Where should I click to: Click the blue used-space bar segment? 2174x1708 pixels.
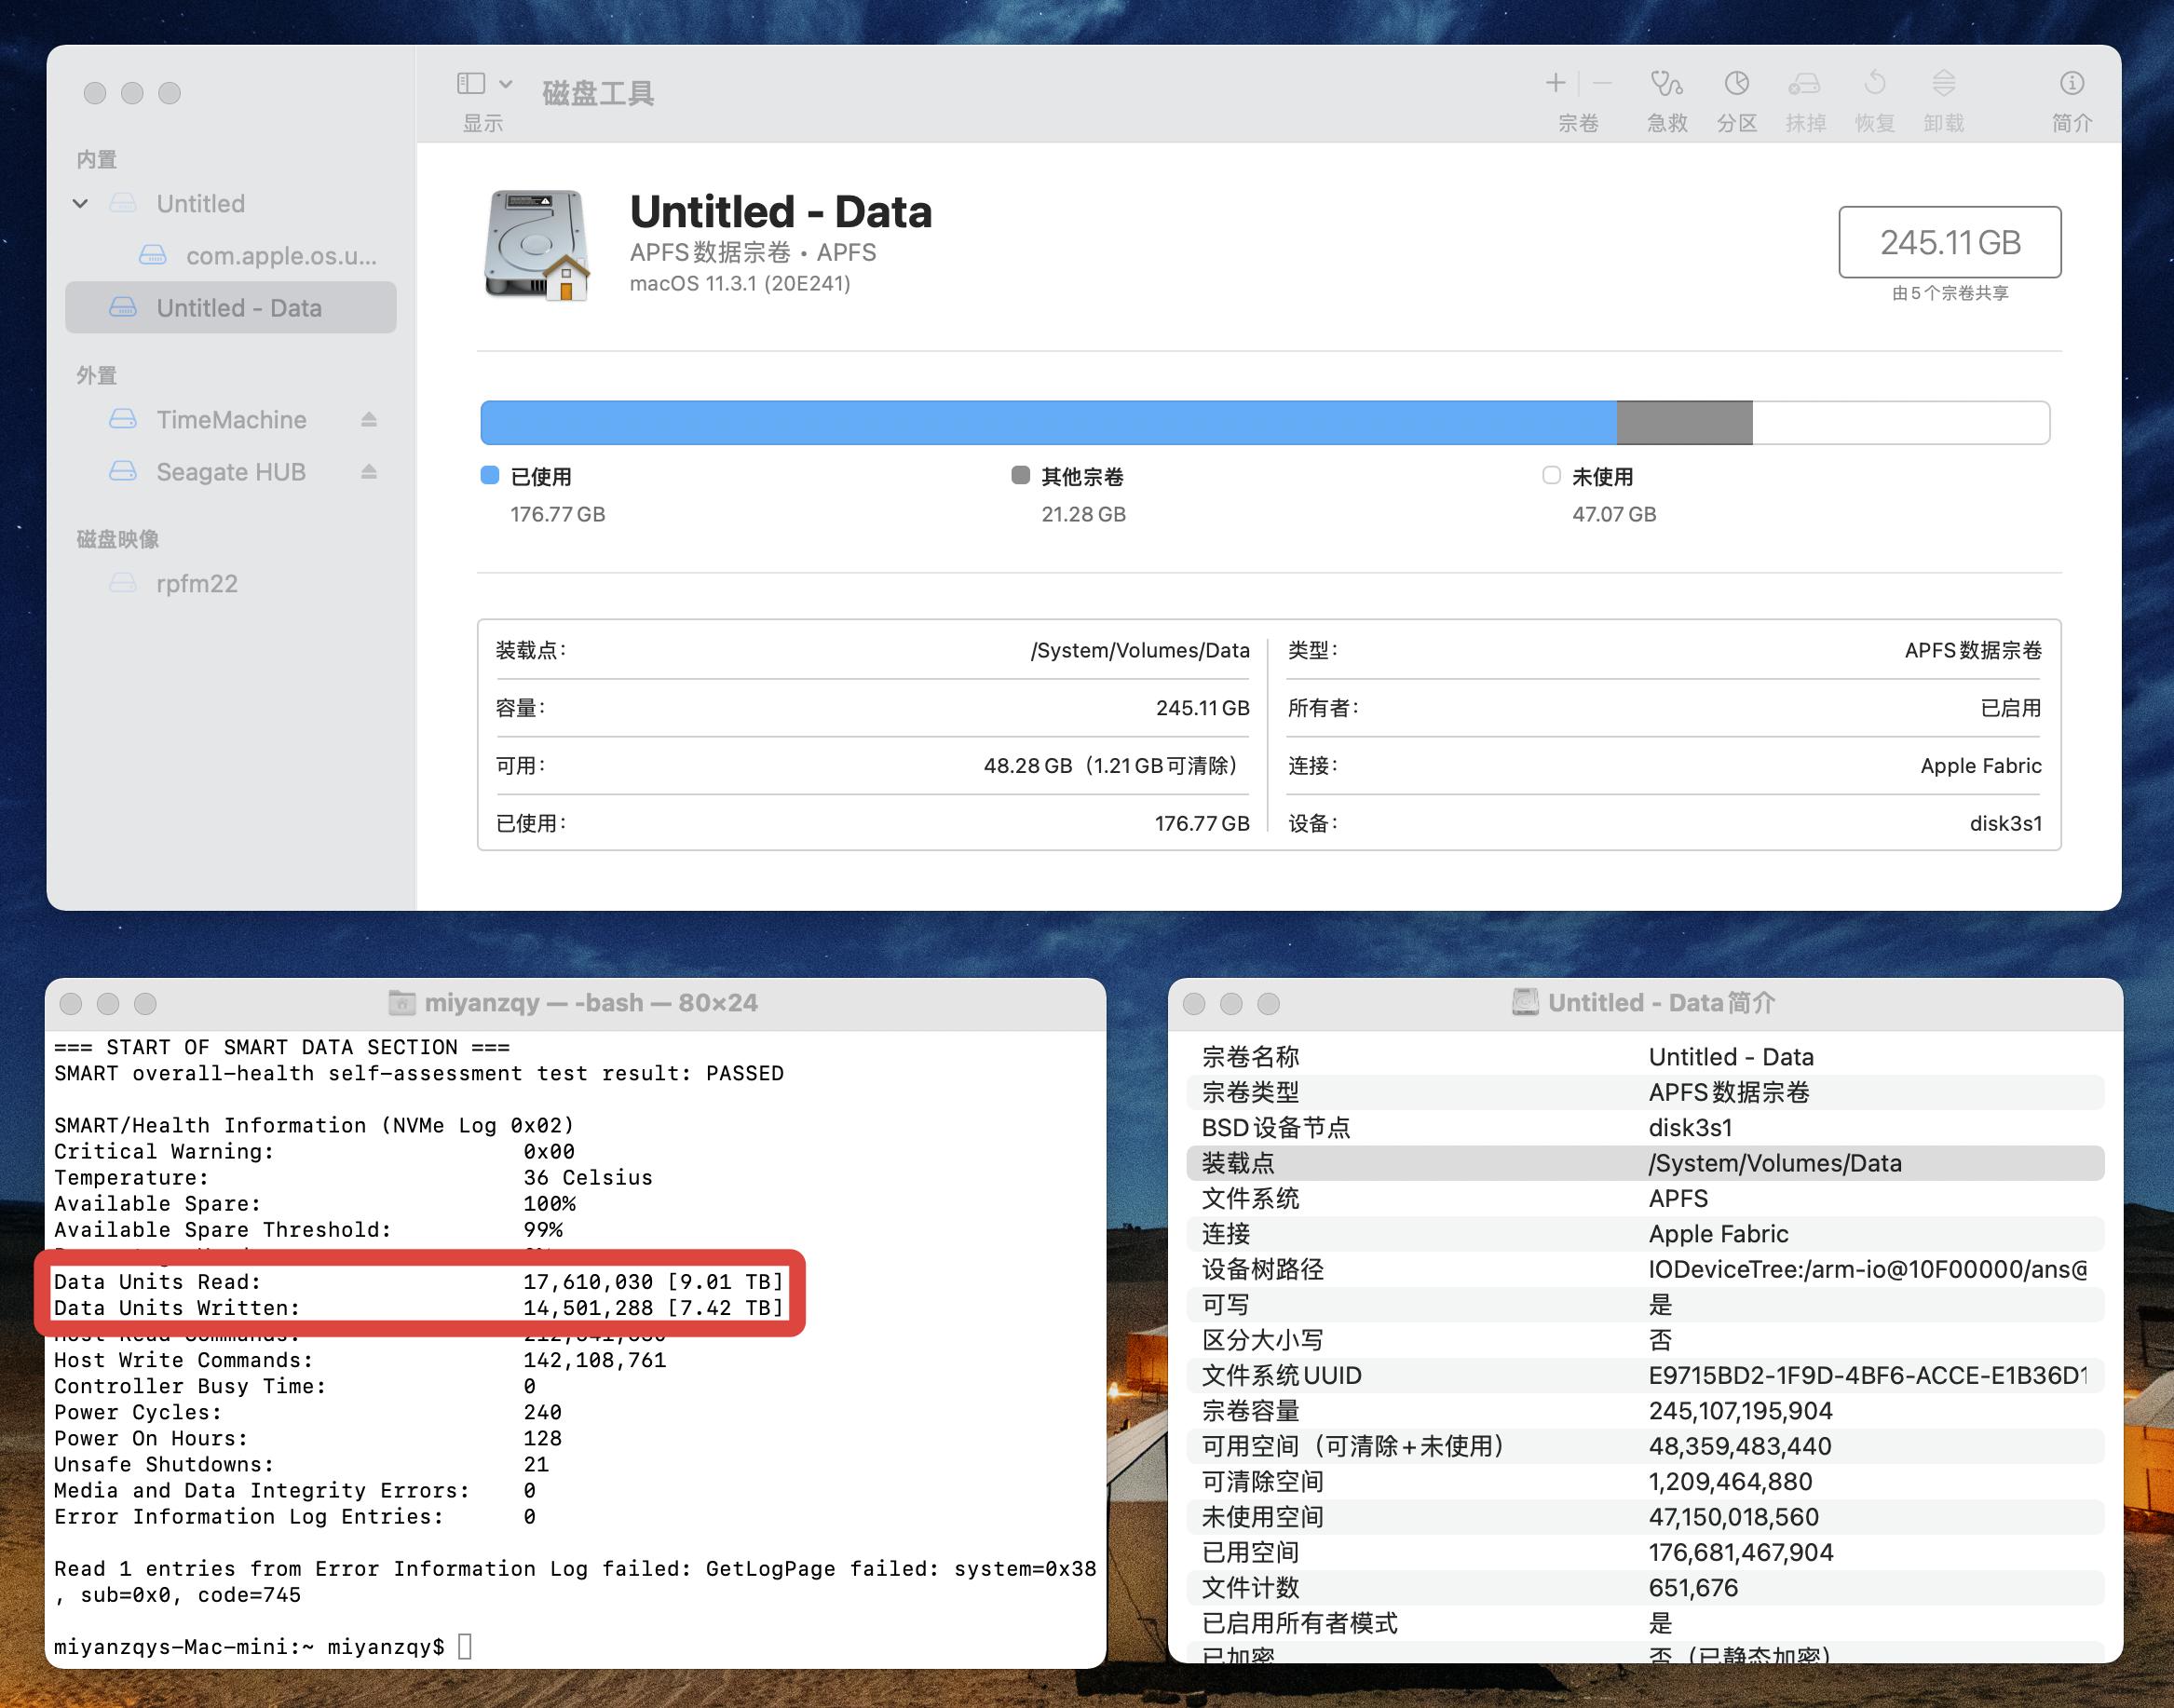tap(1047, 422)
